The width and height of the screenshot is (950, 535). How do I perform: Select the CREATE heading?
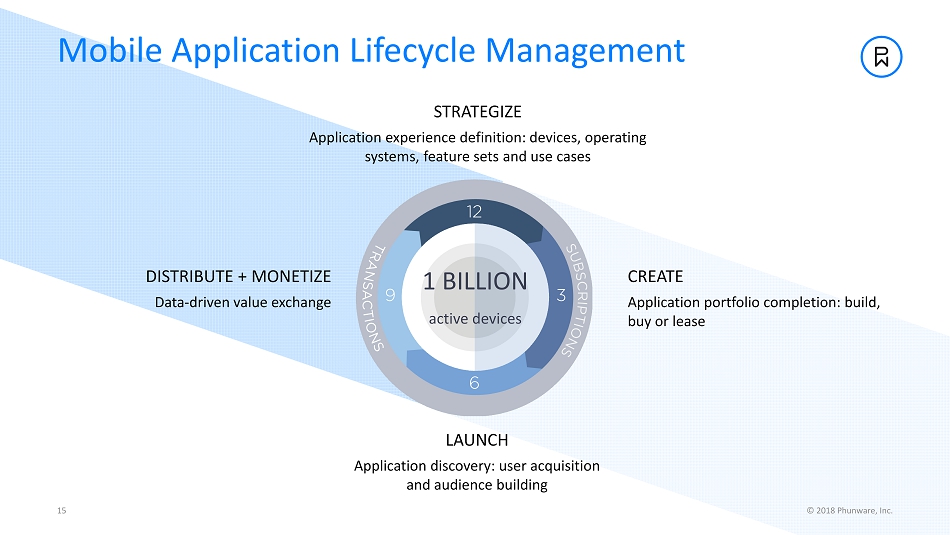(655, 276)
